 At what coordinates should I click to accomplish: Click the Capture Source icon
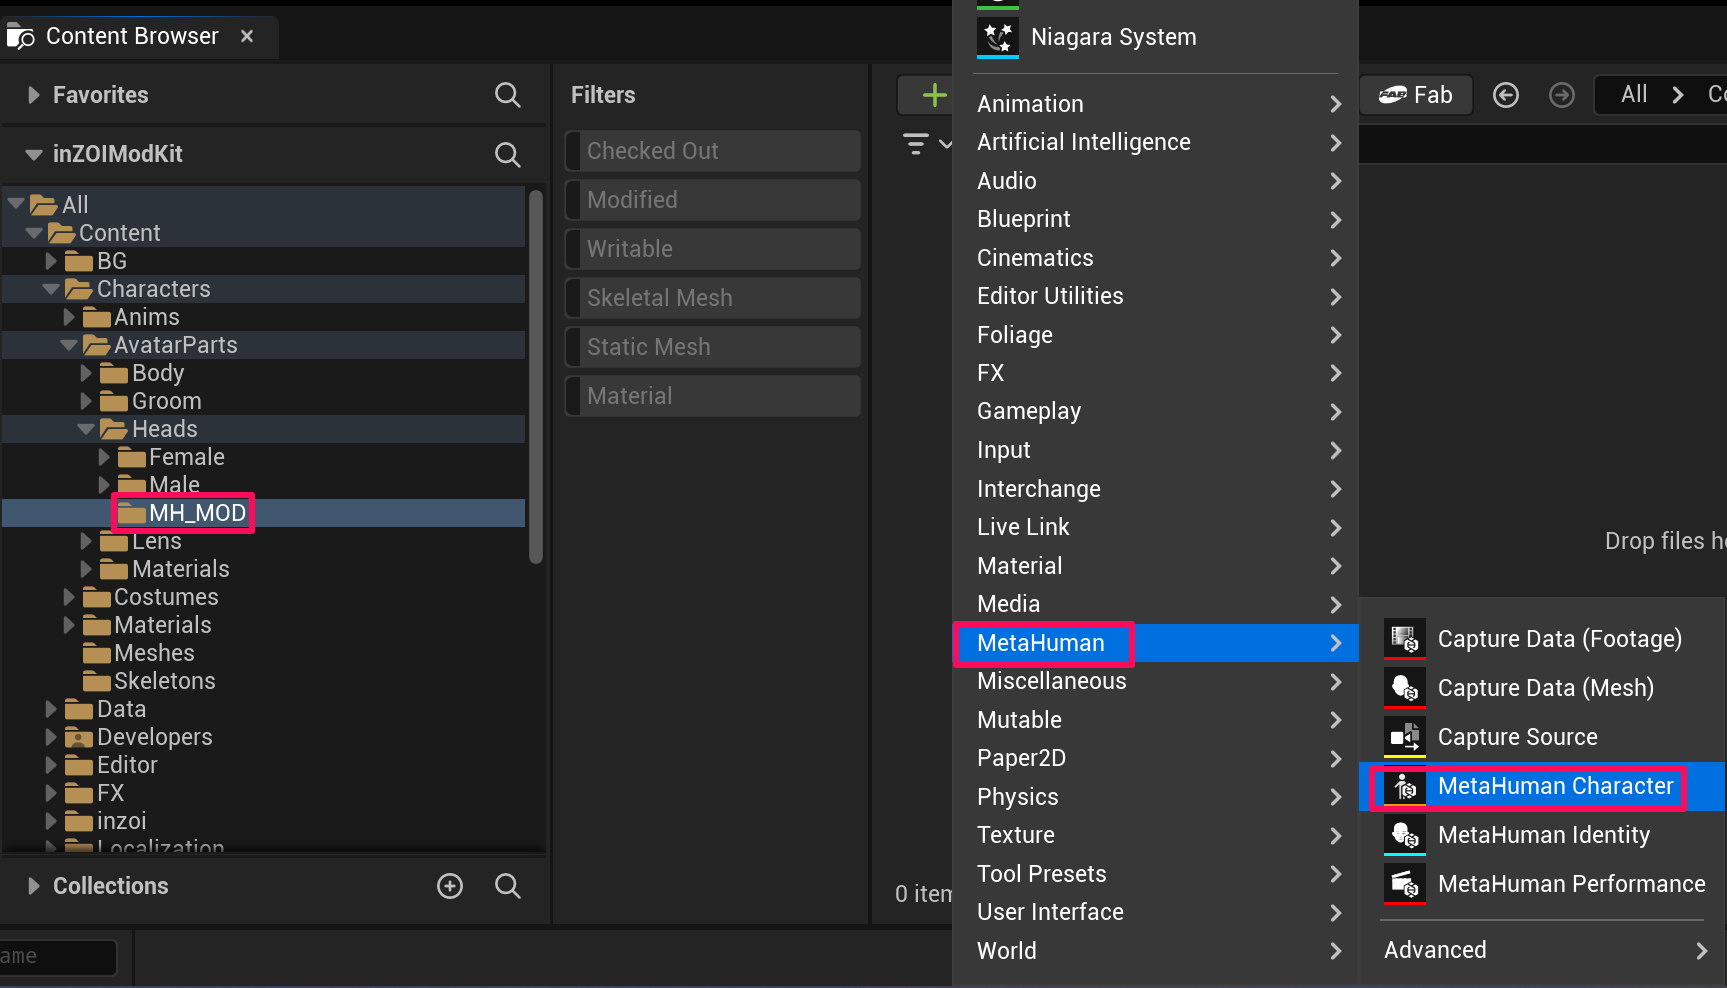(x=1404, y=737)
